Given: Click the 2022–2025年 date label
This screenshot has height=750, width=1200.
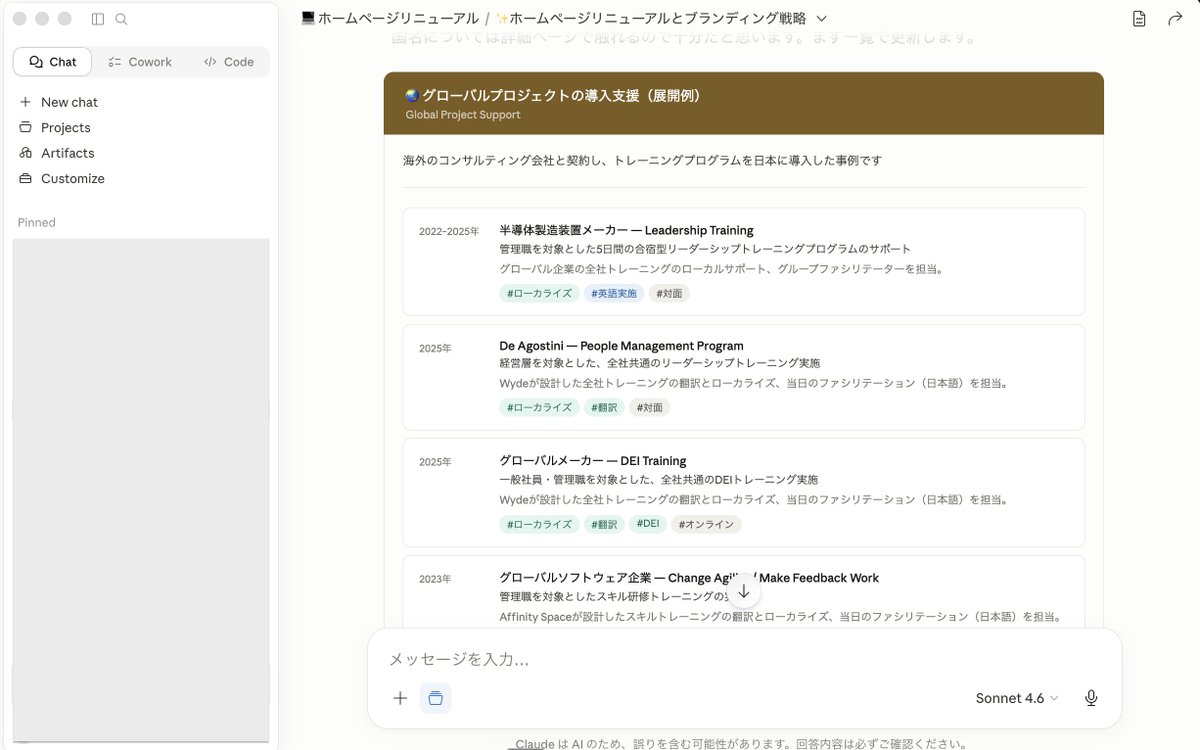Looking at the screenshot, I should pyautogui.click(x=449, y=232).
